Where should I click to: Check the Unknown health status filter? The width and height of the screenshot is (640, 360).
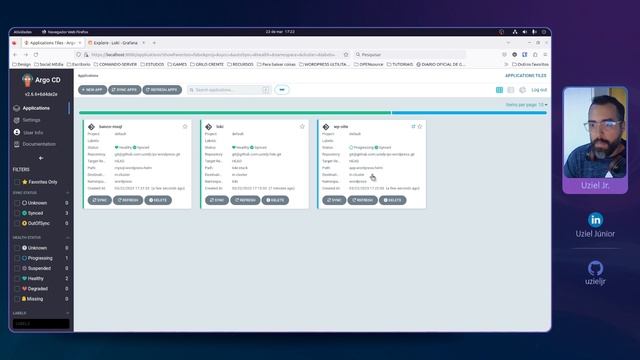coord(17,248)
